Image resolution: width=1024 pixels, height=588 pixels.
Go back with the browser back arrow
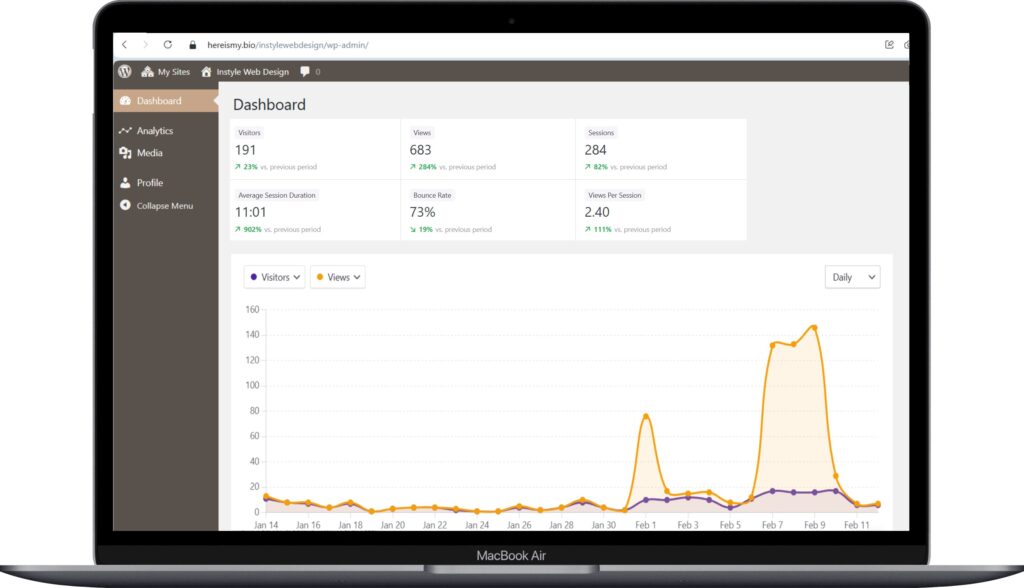click(x=125, y=45)
